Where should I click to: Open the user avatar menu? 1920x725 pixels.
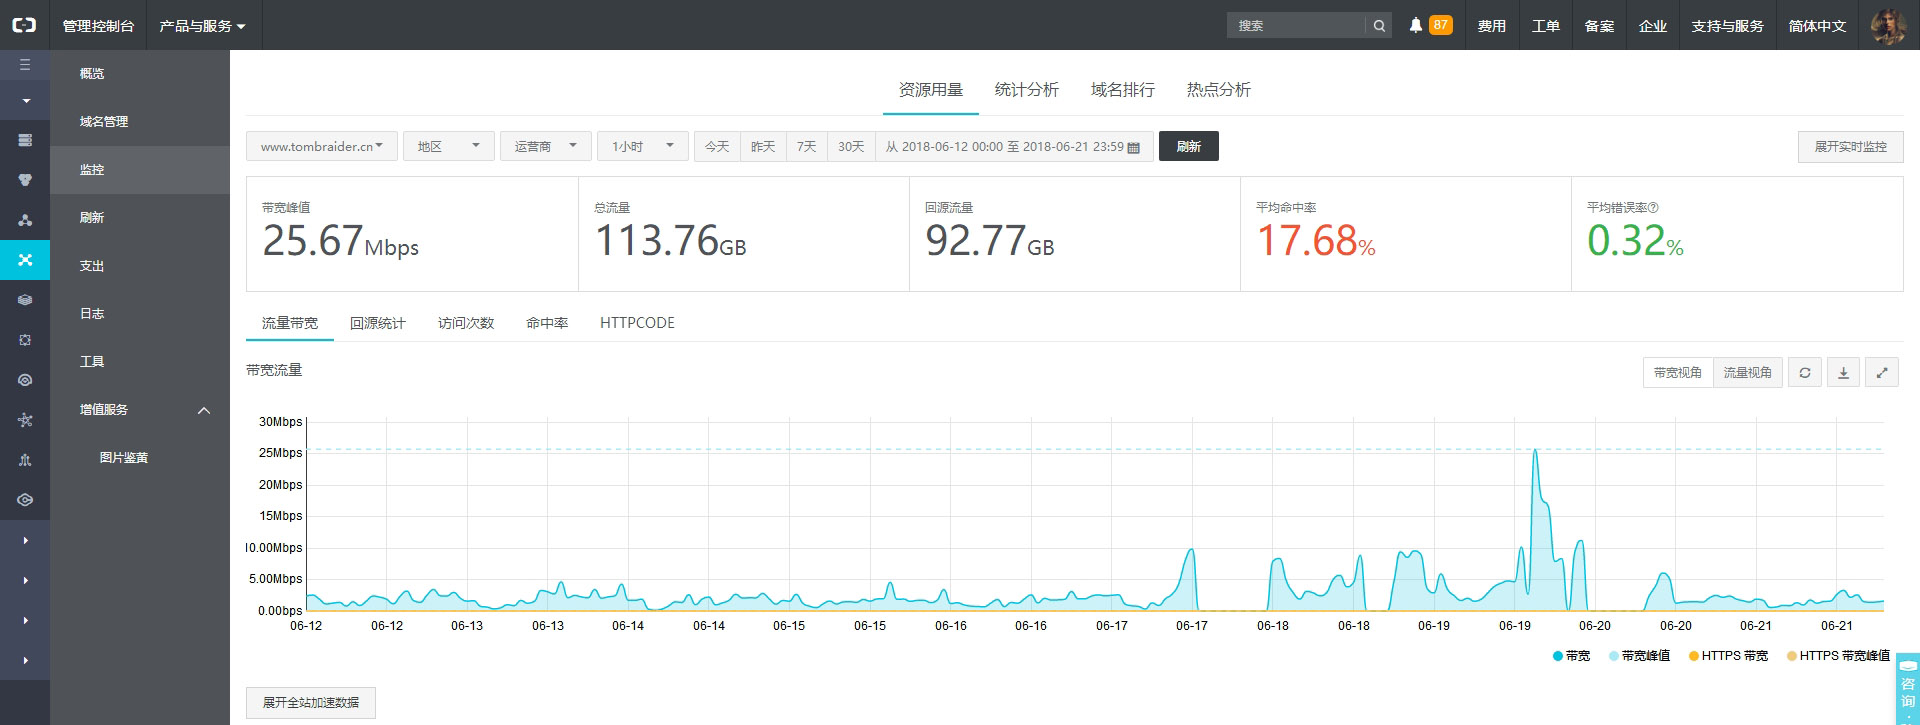pyautogui.click(x=1888, y=25)
